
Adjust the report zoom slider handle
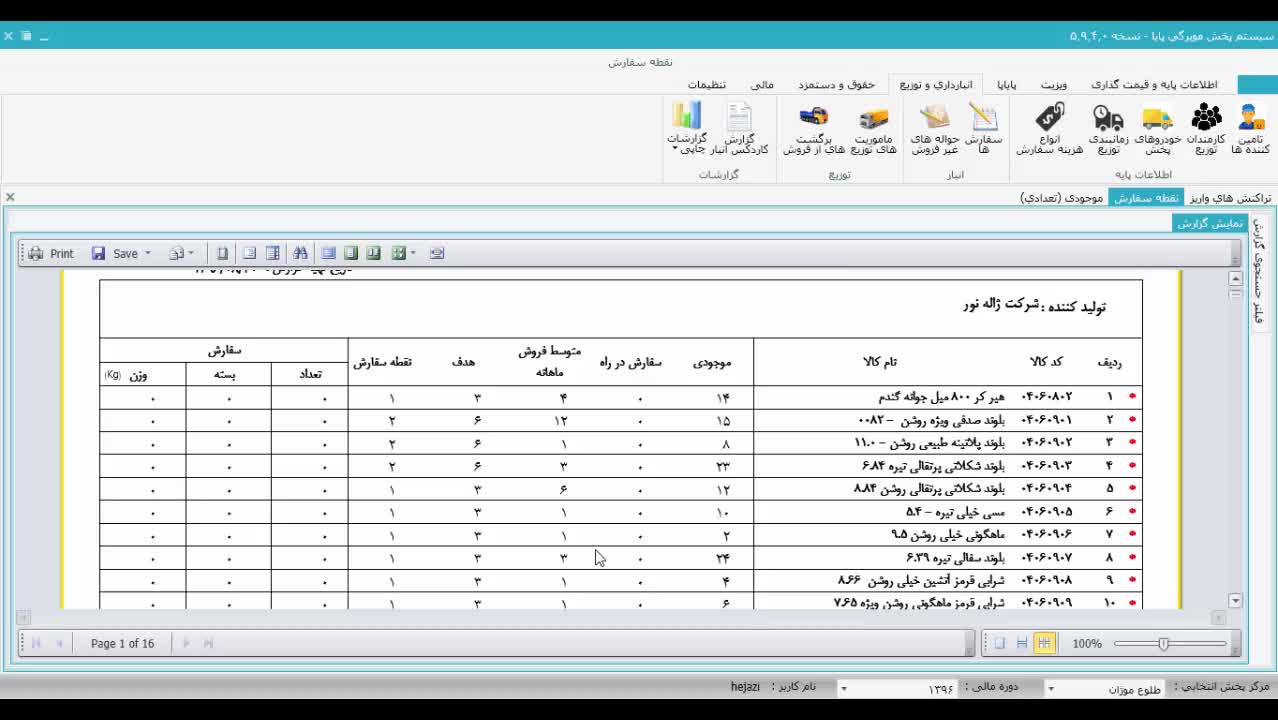(x=1163, y=644)
